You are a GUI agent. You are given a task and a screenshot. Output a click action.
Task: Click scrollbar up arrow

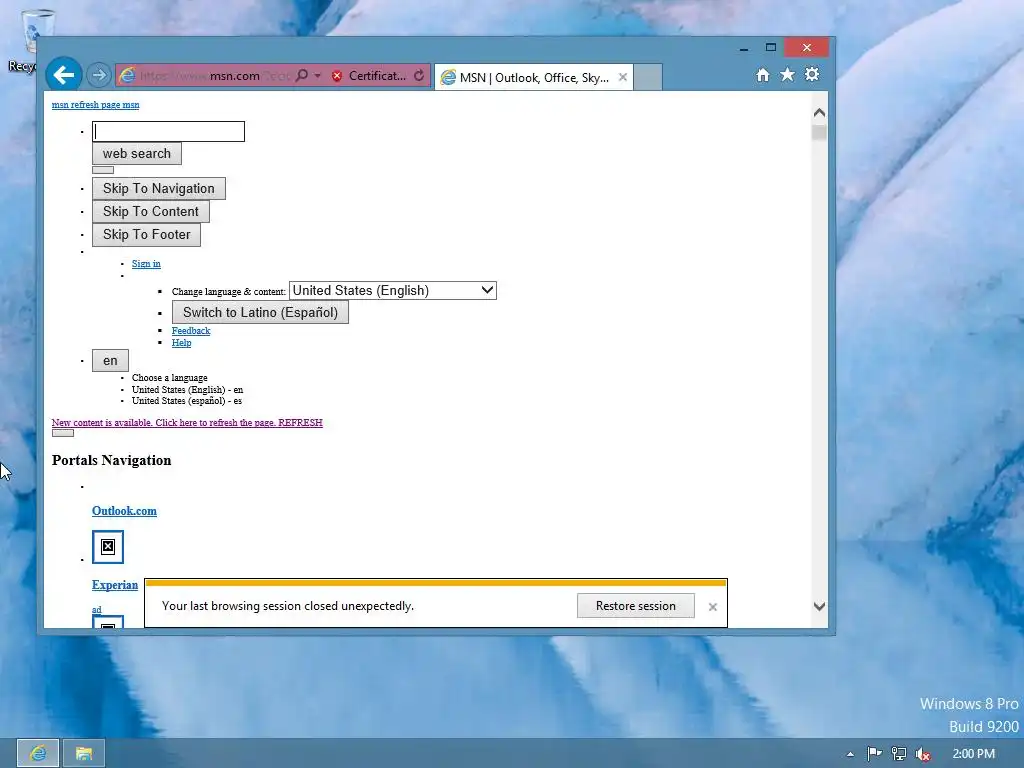click(819, 113)
